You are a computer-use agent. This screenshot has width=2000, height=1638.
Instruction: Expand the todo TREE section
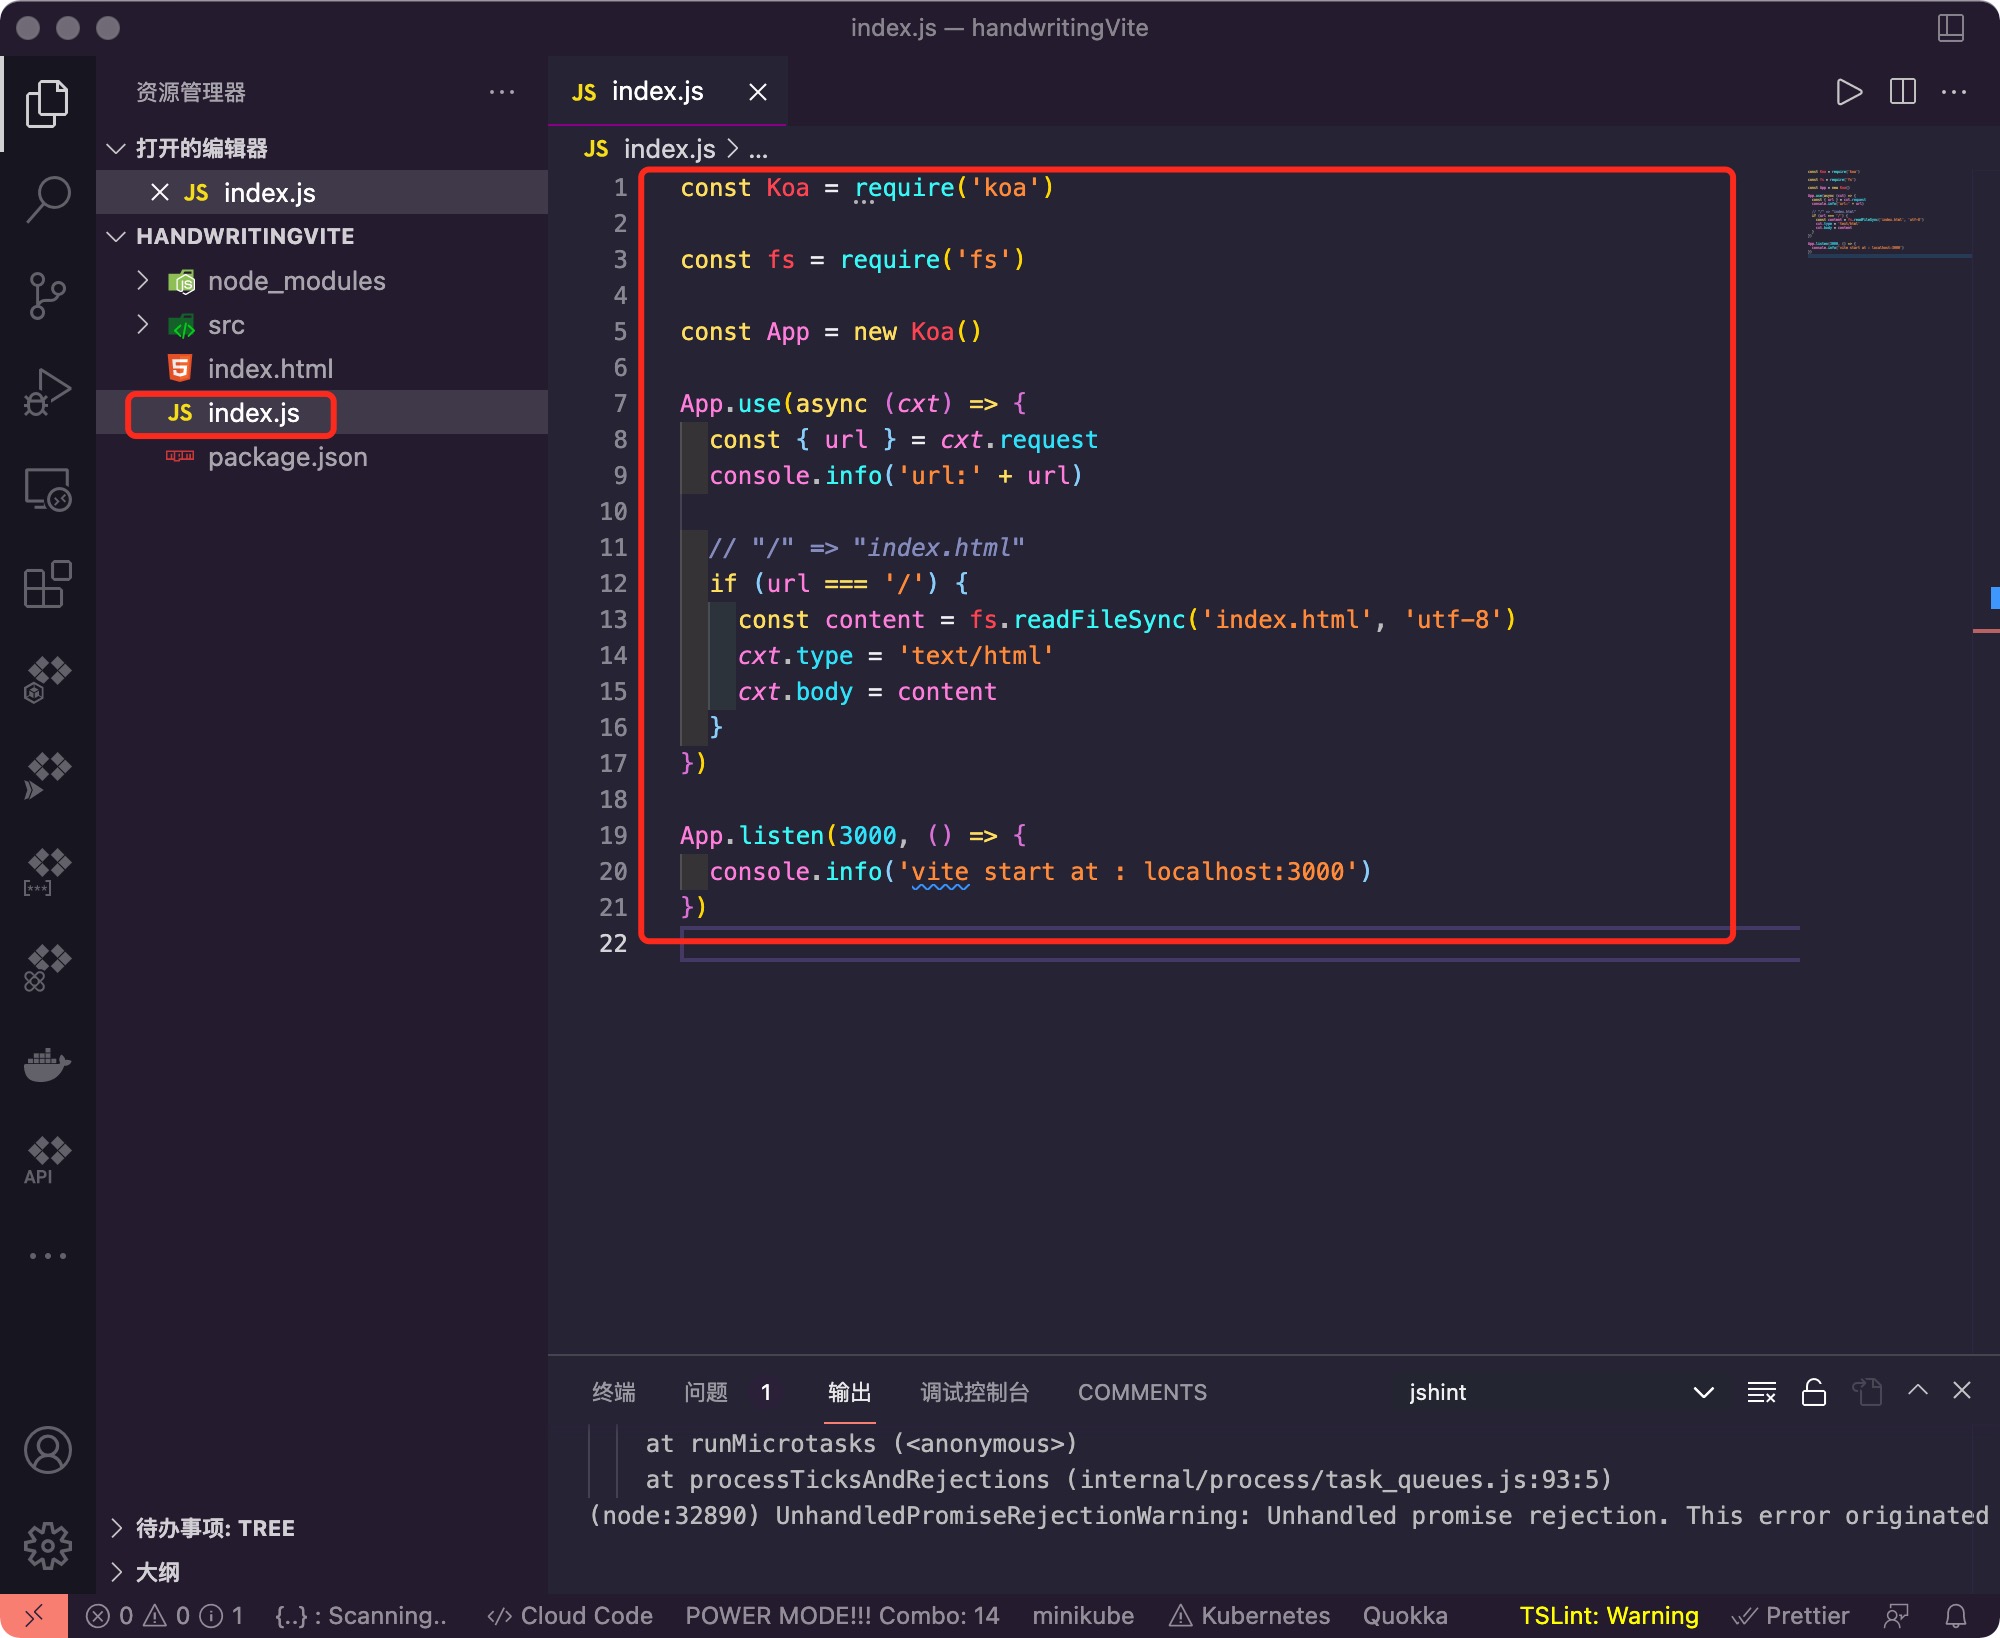pyautogui.click(x=116, y=1528)
